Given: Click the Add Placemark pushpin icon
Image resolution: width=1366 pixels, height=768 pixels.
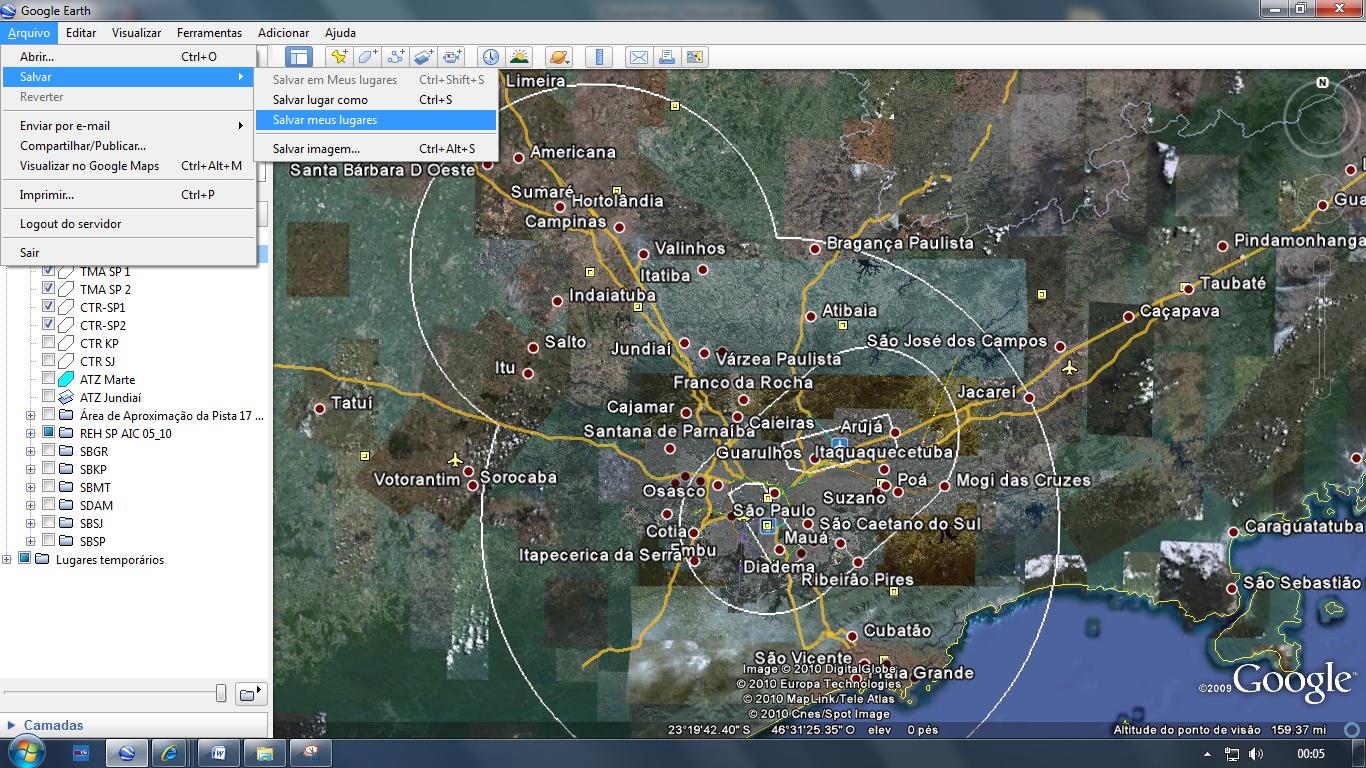Looking at the screenshot, I should 339,57.
